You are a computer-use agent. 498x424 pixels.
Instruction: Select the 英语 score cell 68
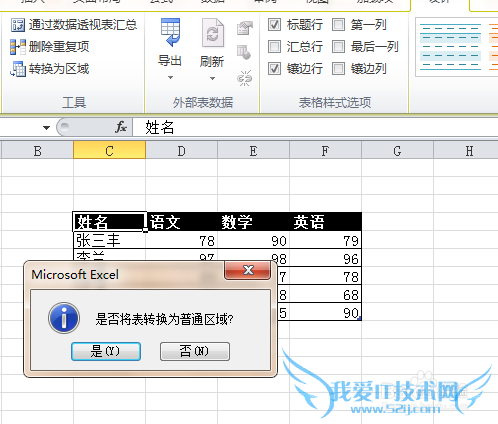326,294
